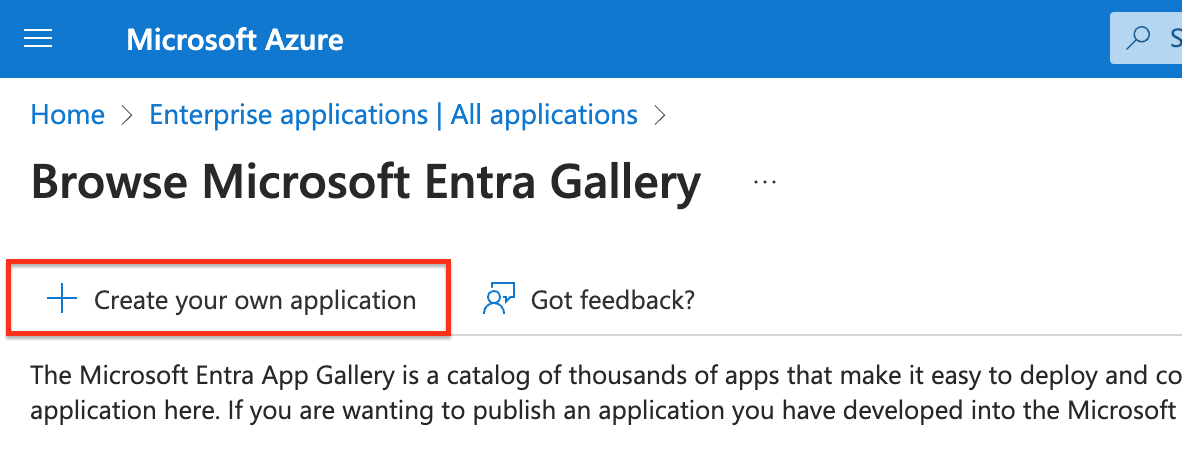Screen dimensions: 1182x460
Task: Select Create your own application label
Action: click(x=255, y=300)
